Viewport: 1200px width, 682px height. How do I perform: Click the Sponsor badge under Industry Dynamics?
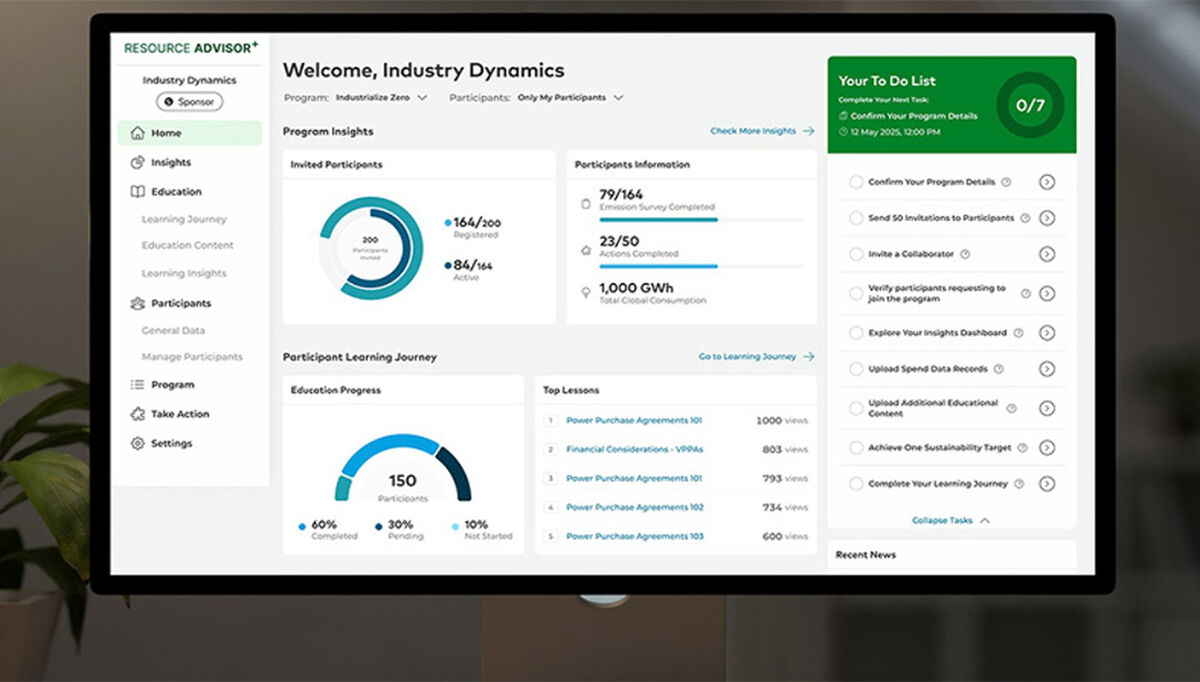tap(189, 102)
